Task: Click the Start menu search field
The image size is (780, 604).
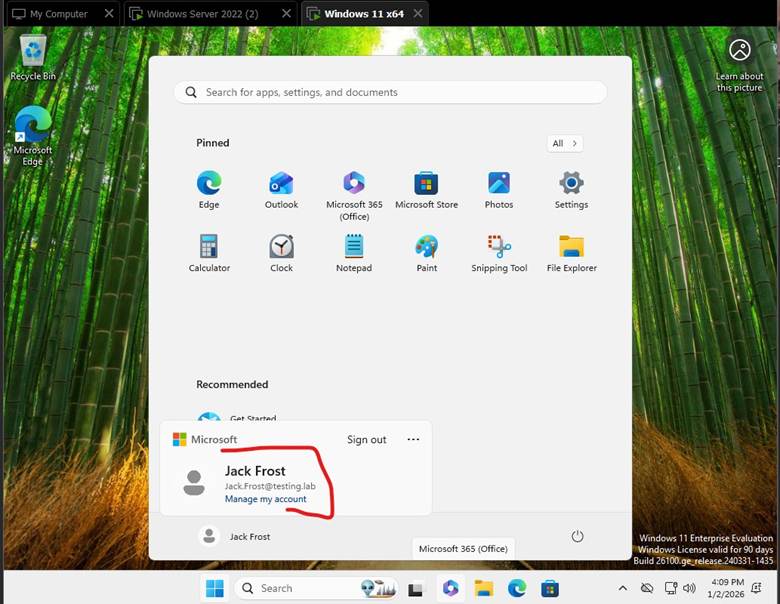Action: [x=390, y=92]
